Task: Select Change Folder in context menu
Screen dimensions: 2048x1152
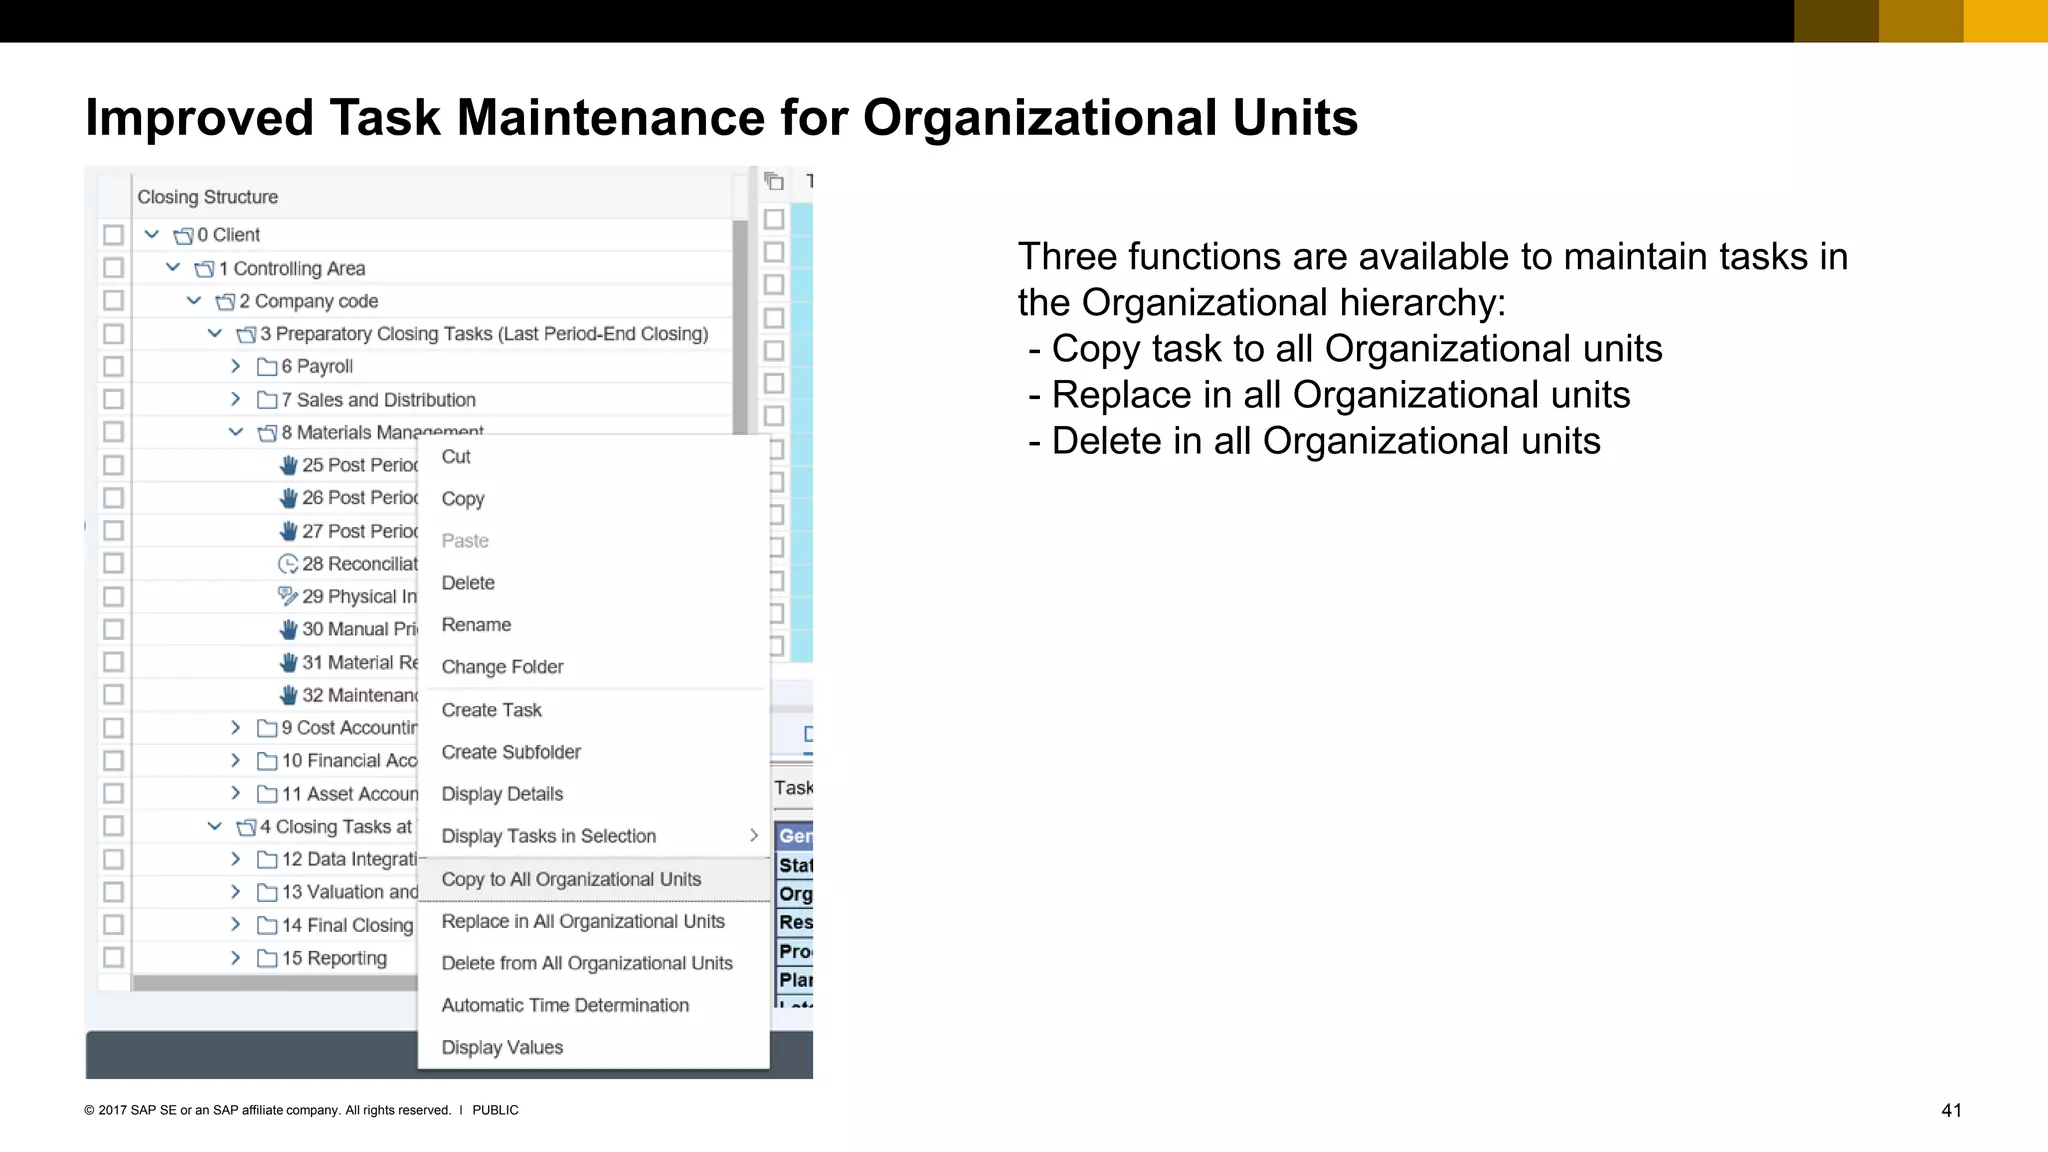Action: [x=502, y=667]
